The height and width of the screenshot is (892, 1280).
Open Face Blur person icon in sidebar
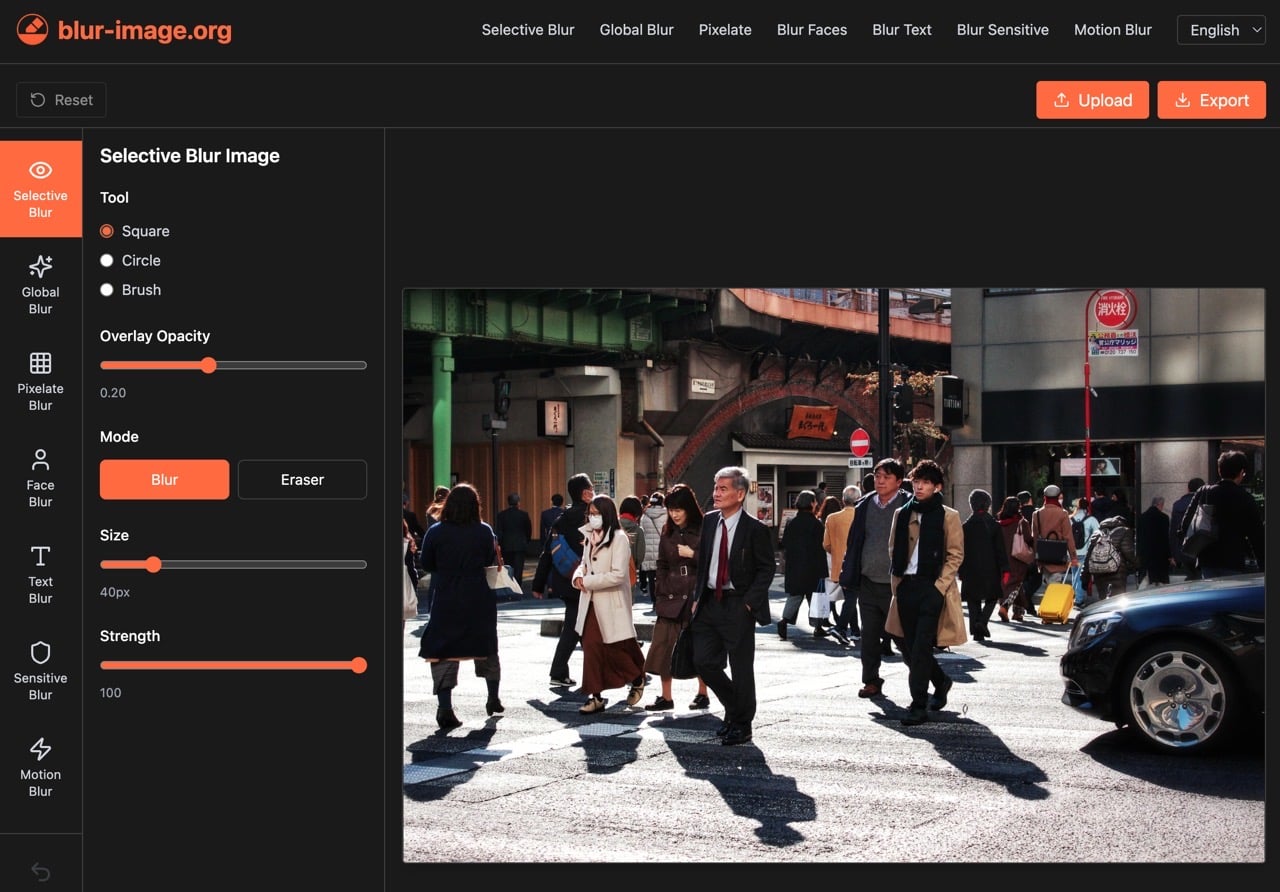click(40, 459)
